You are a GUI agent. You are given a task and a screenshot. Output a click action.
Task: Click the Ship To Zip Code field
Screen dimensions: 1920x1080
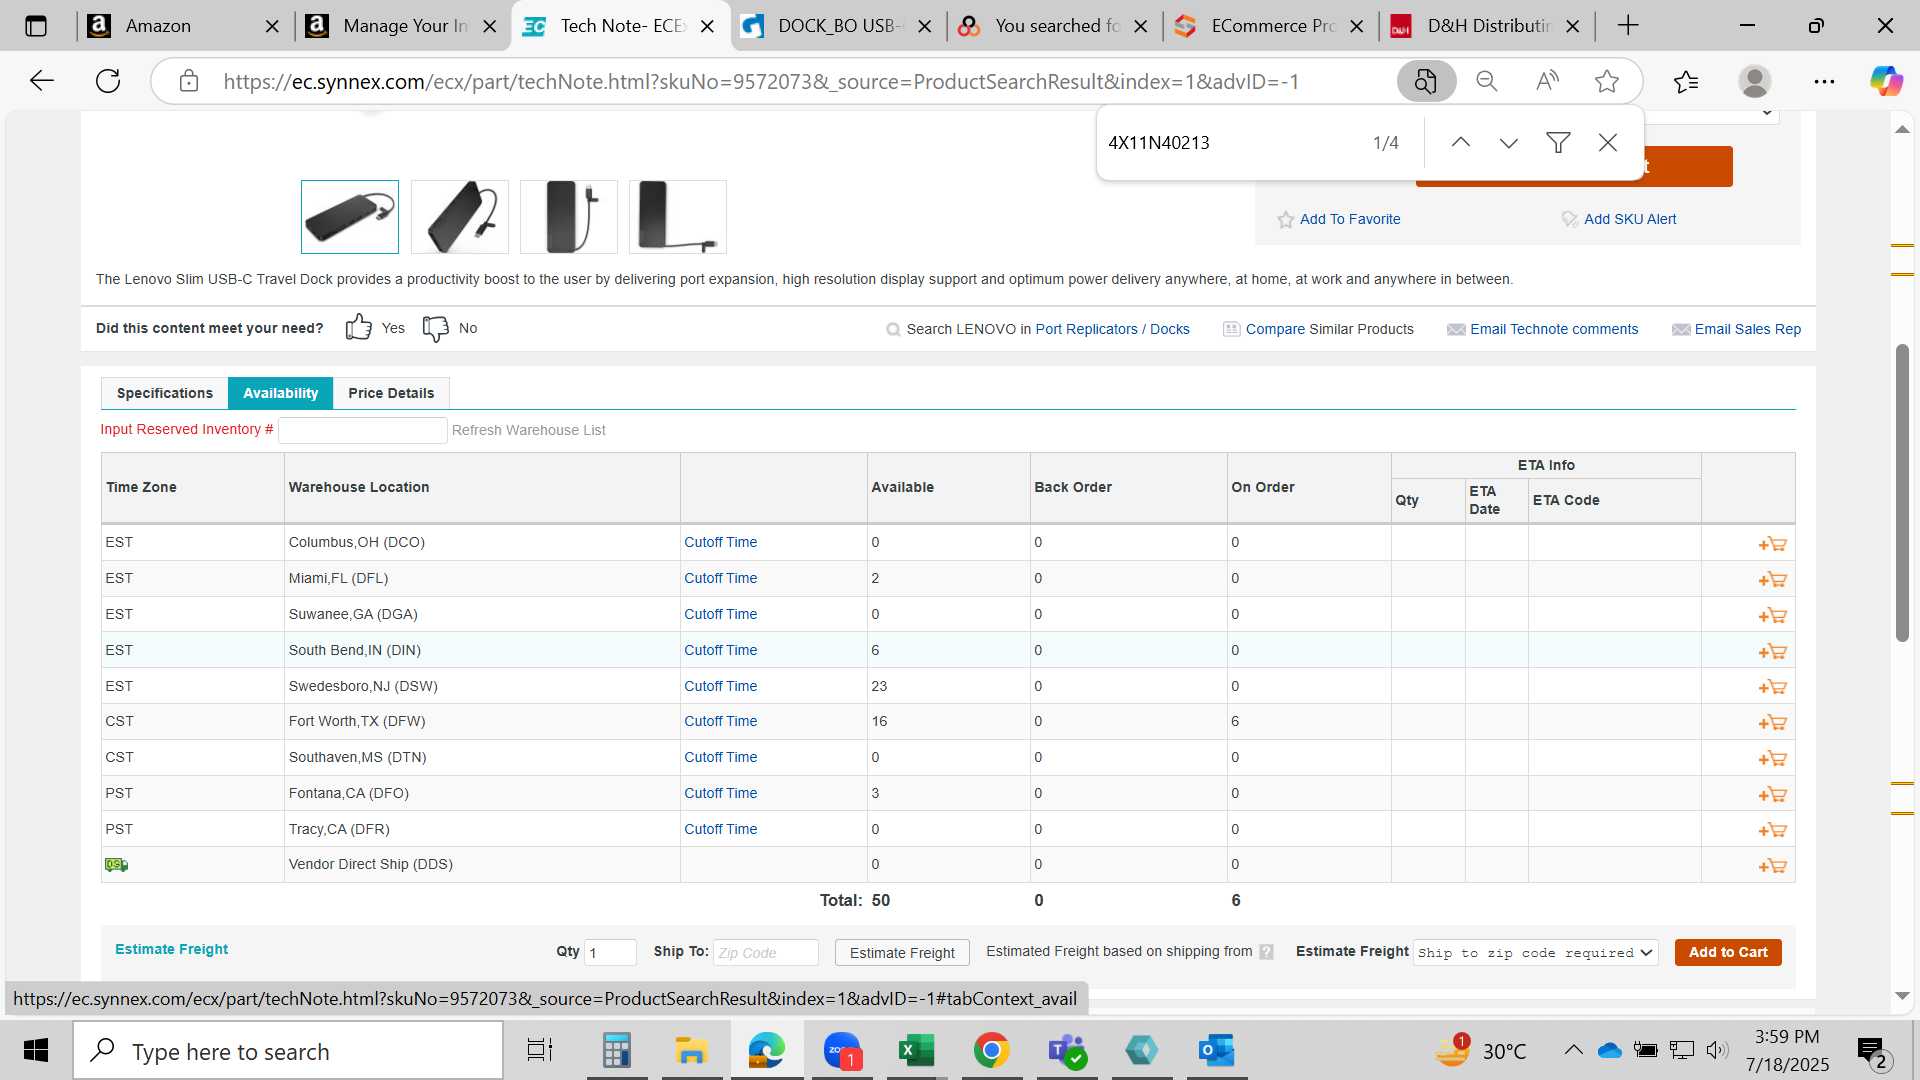[x=766, y=953]
